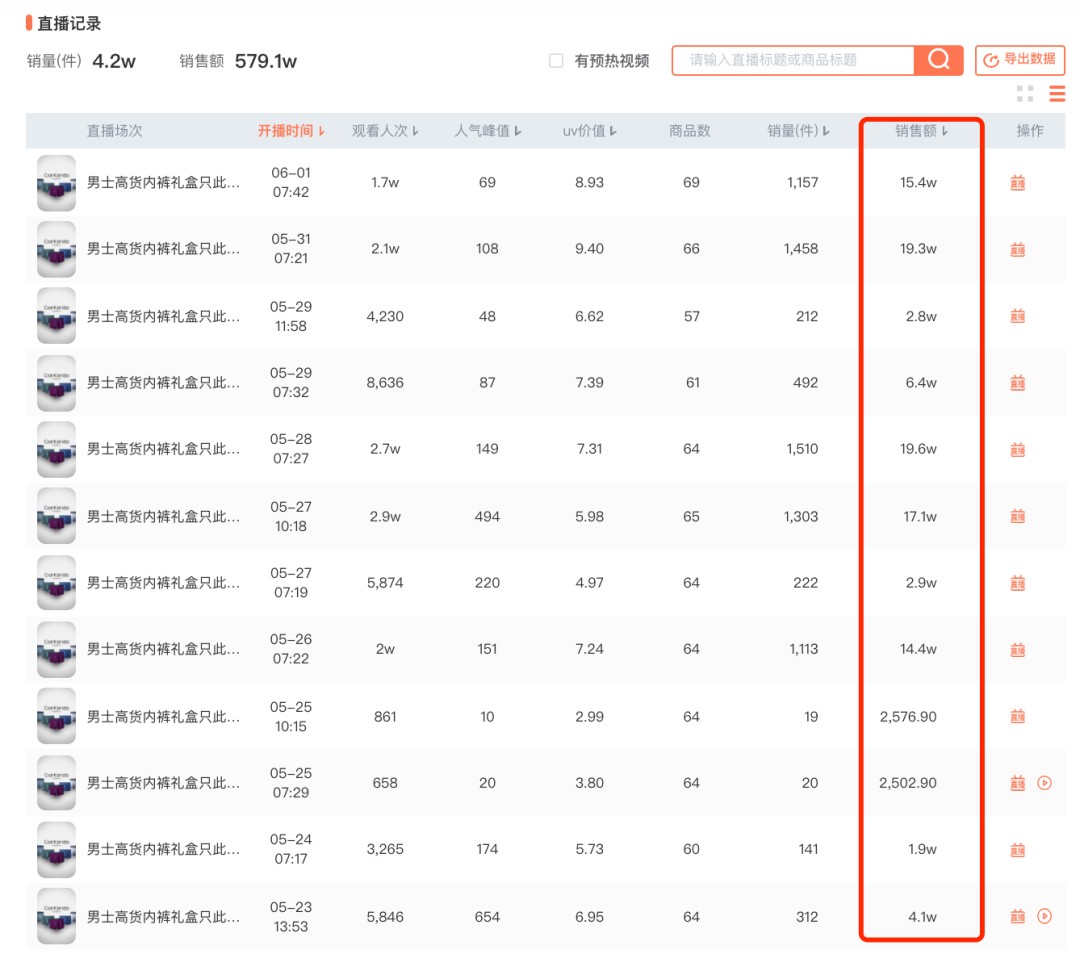1080x954 pixels.
Task: Select peak popularity 654 cell
Action: click(487, 917)
